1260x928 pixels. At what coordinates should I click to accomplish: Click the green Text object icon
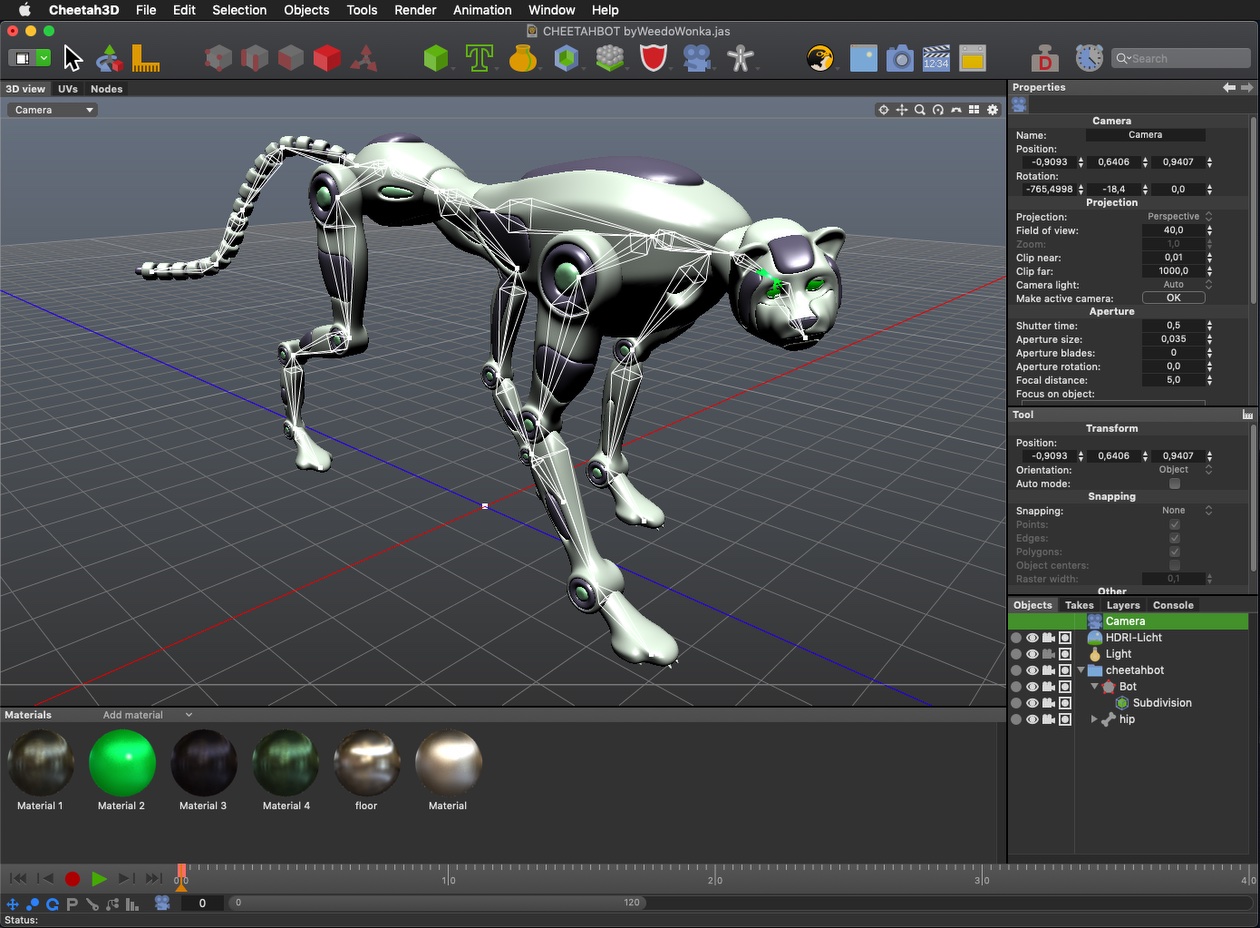(x=479, y=58)
